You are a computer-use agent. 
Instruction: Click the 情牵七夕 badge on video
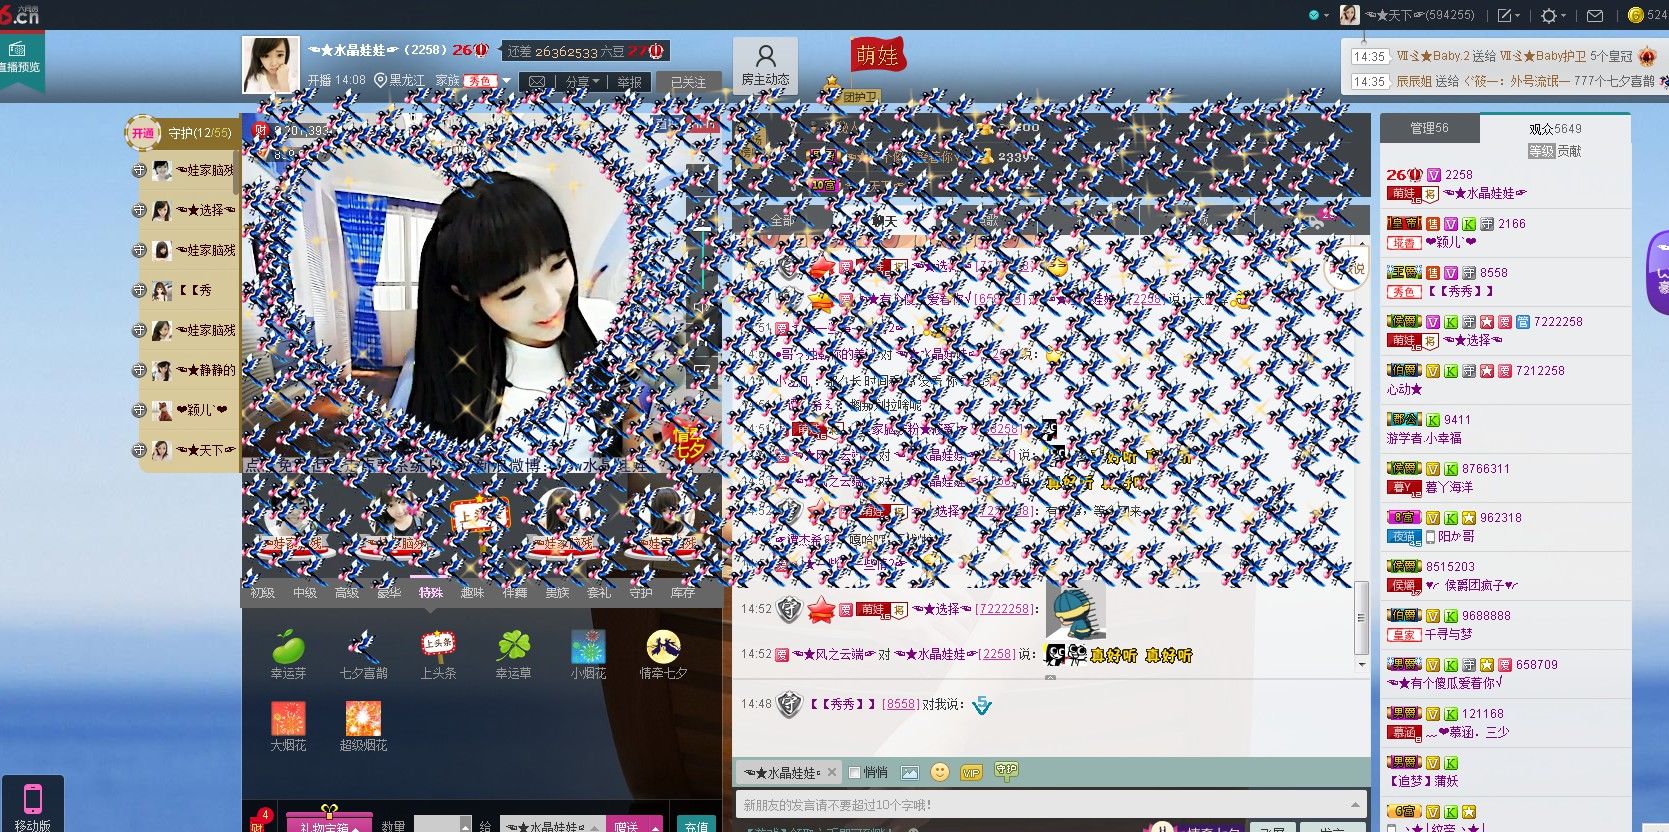pos(687,440)
